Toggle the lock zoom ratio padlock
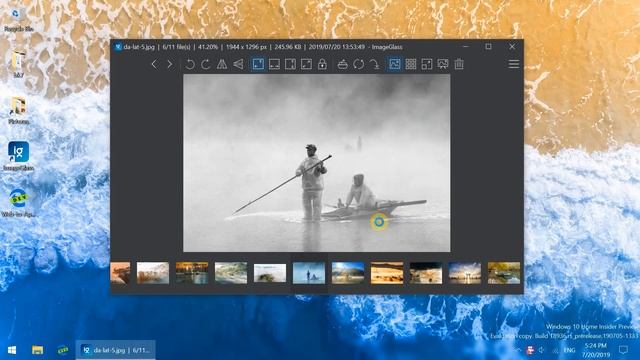 click(x=322, y=64)
